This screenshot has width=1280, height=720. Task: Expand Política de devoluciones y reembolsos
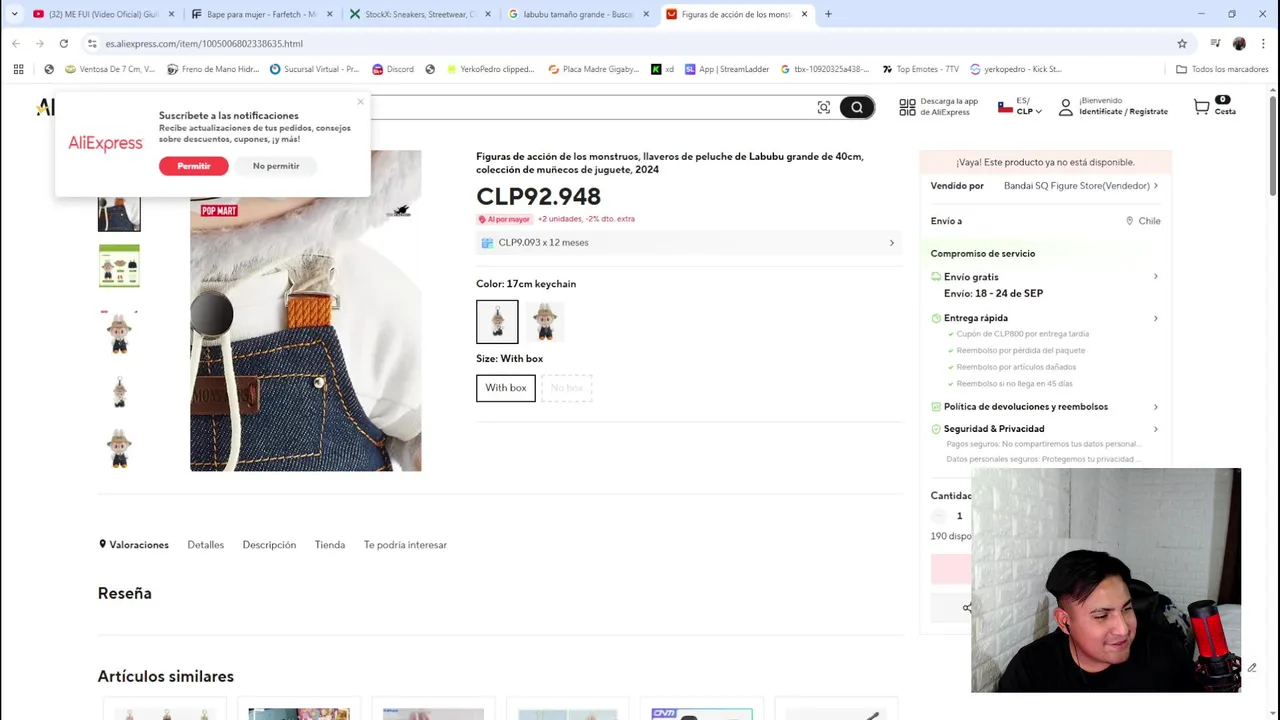coord(1045,407)
